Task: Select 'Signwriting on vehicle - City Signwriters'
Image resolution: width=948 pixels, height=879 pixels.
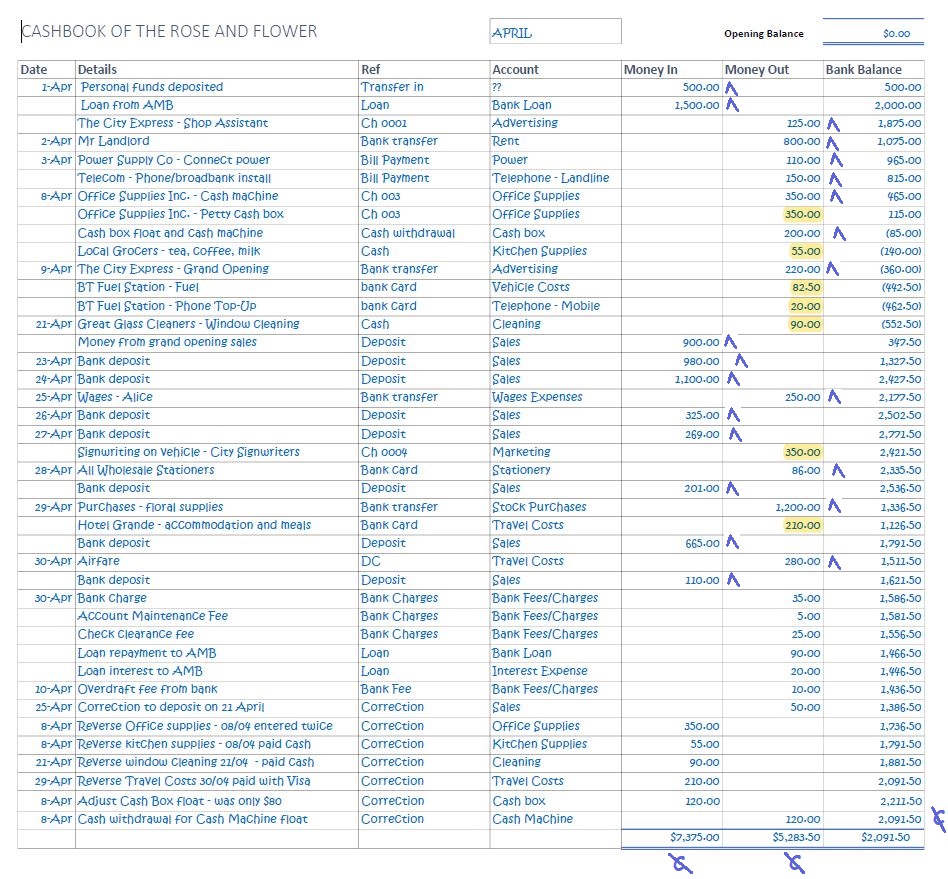Action: 189,452
